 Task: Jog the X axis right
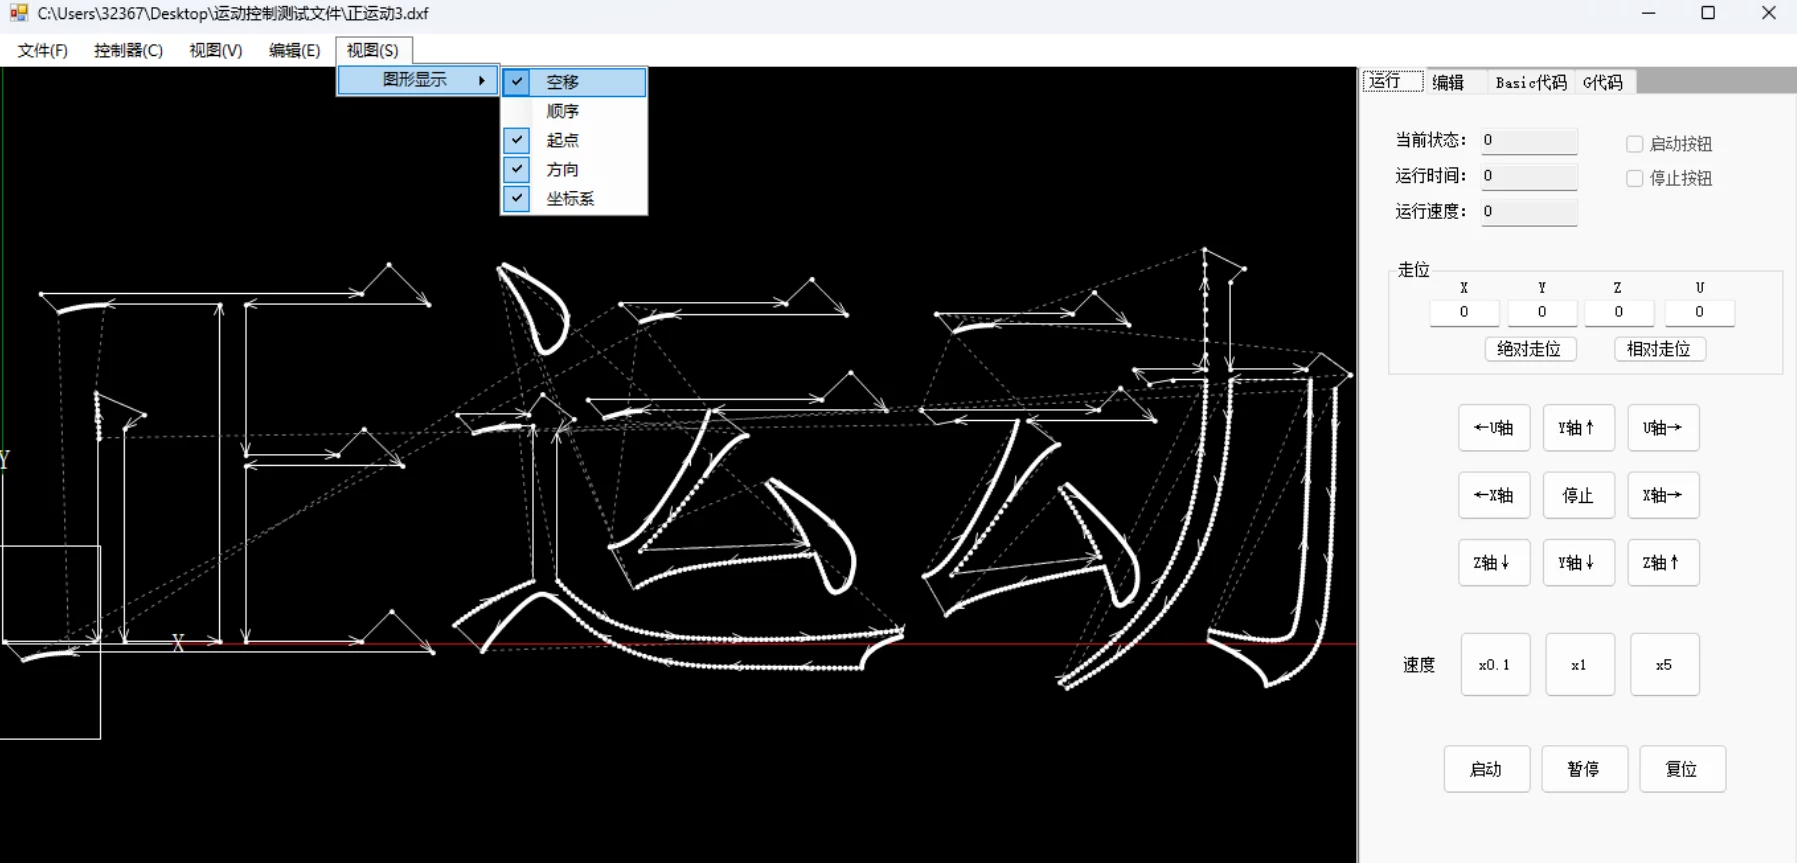coord(1663,495)
